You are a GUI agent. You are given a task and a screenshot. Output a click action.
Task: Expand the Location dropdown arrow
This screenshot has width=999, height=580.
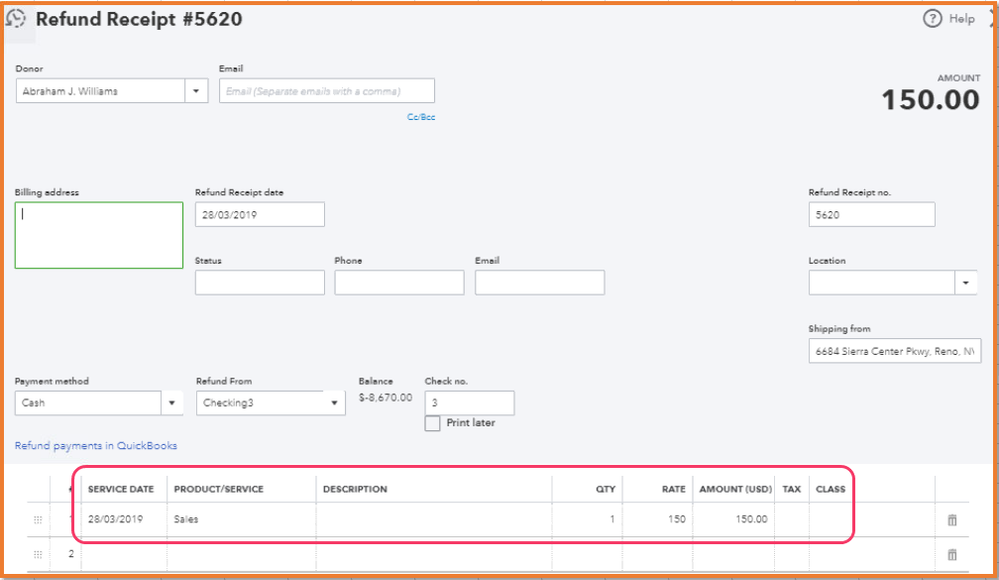tap(966, 283)
